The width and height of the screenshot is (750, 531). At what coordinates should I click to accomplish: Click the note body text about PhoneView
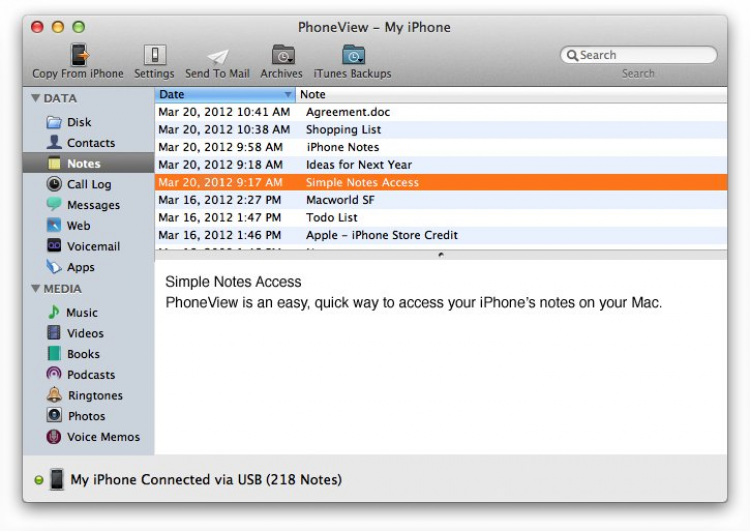414,303
